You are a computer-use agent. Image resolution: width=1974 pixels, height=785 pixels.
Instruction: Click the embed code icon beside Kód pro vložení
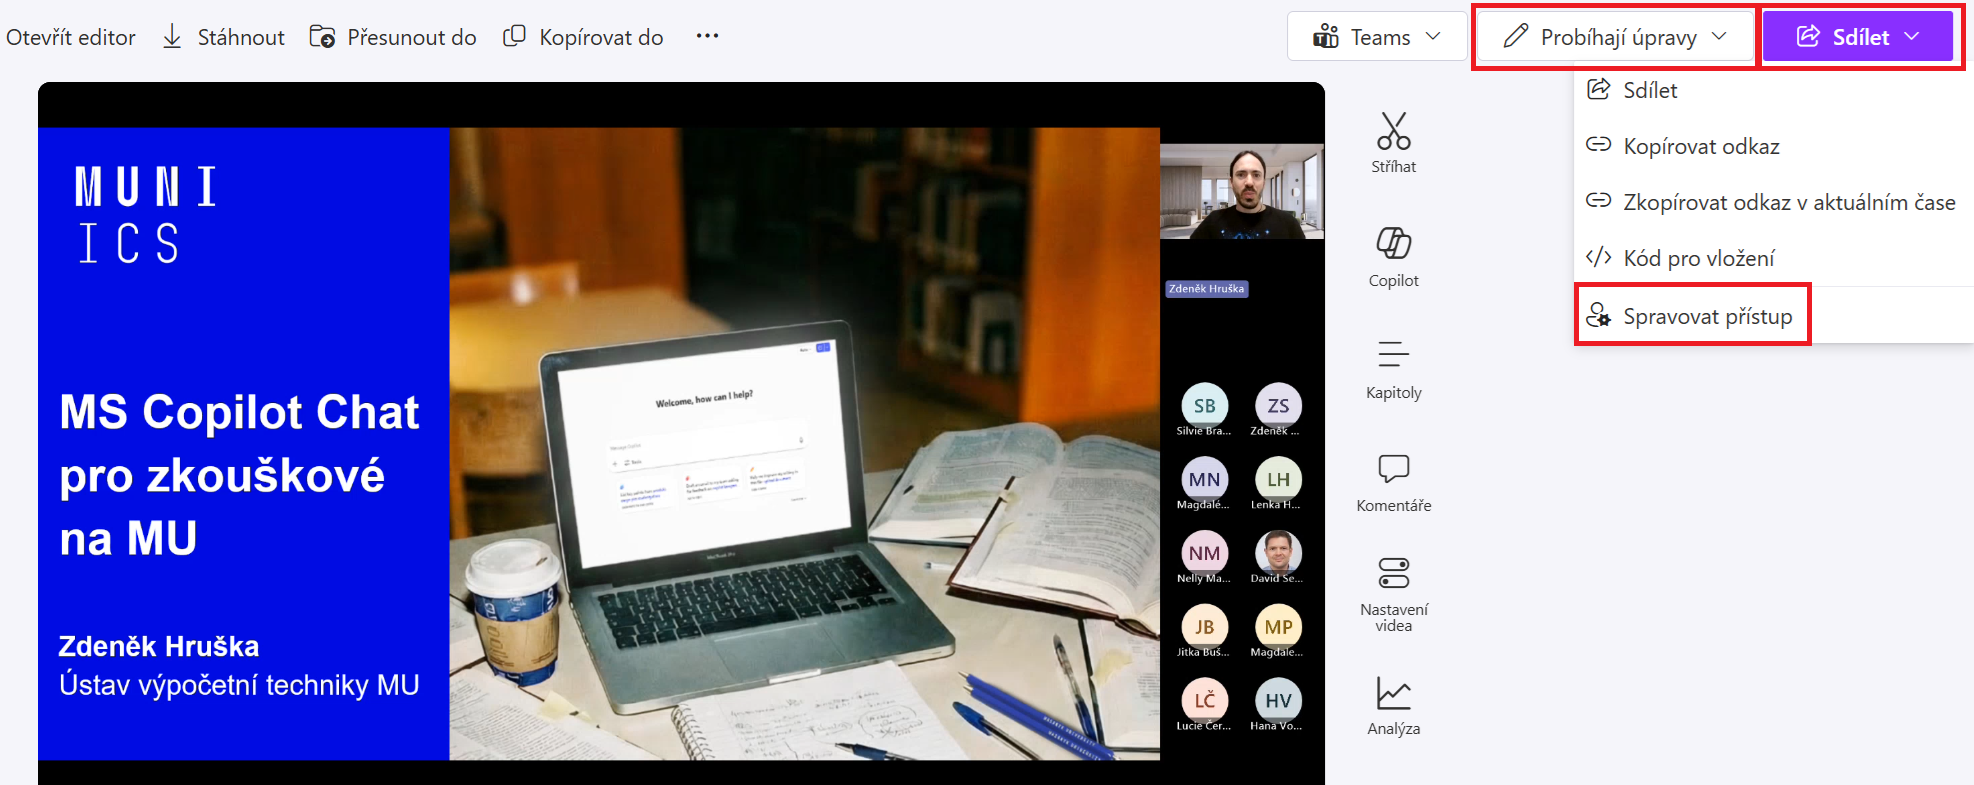[x=1598, y=257]
